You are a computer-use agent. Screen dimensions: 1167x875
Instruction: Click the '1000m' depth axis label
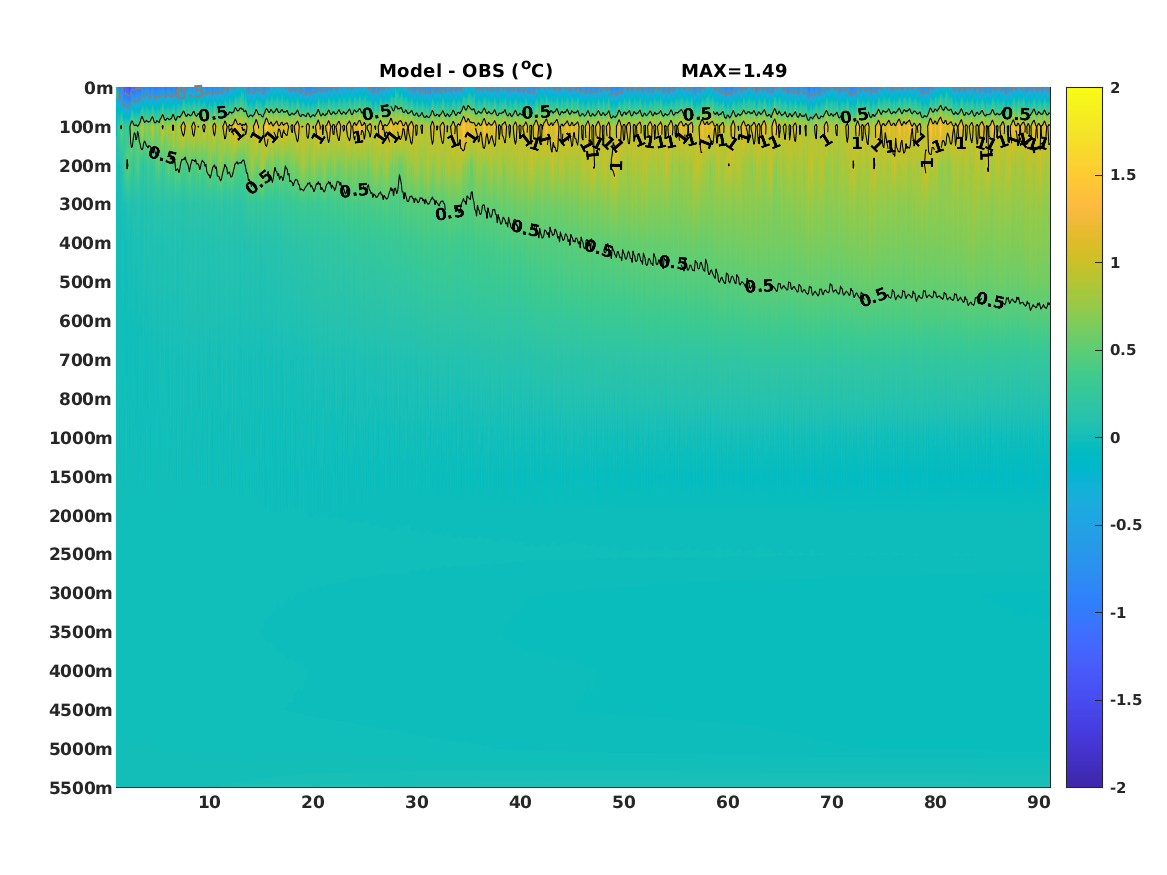pos(81,438)
